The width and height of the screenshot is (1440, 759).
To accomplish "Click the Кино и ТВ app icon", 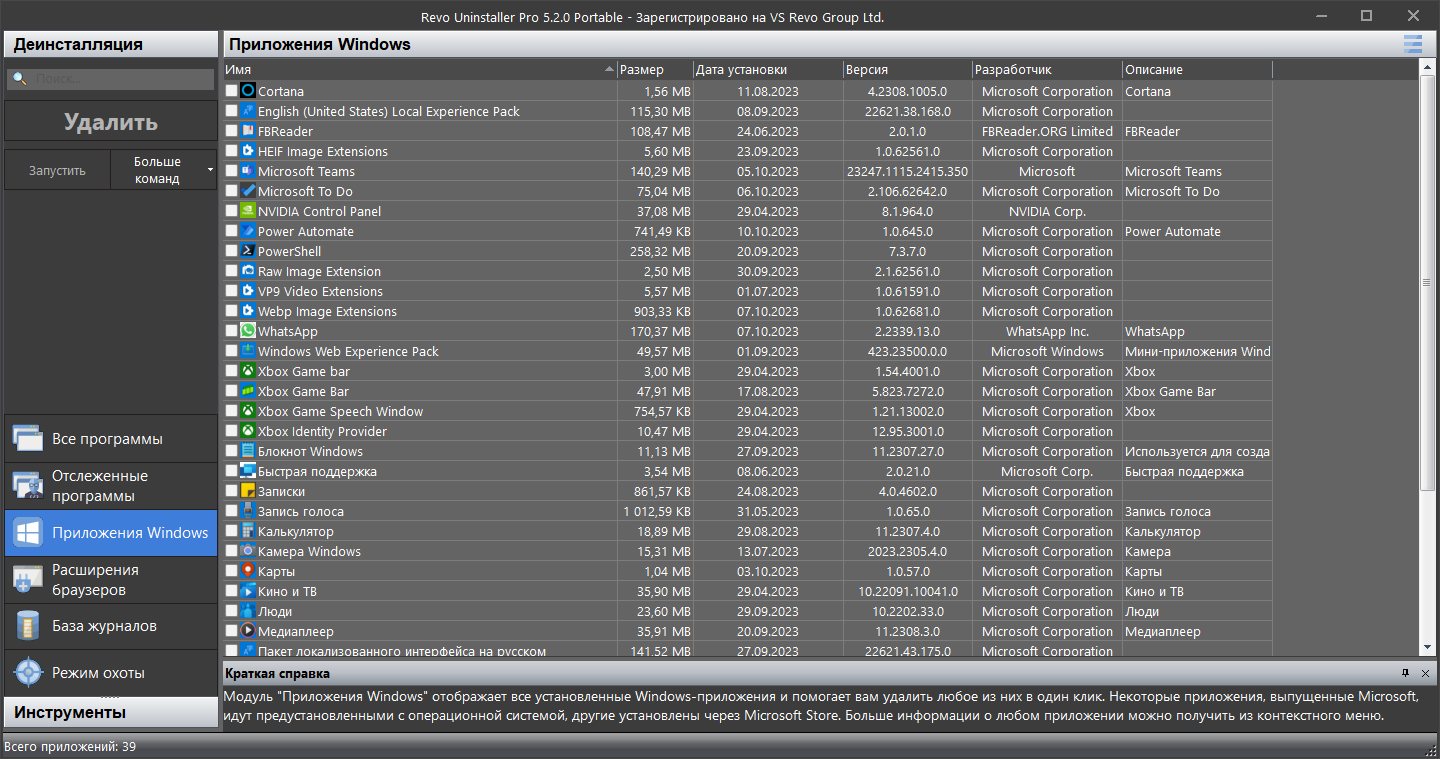I will 248,591.
